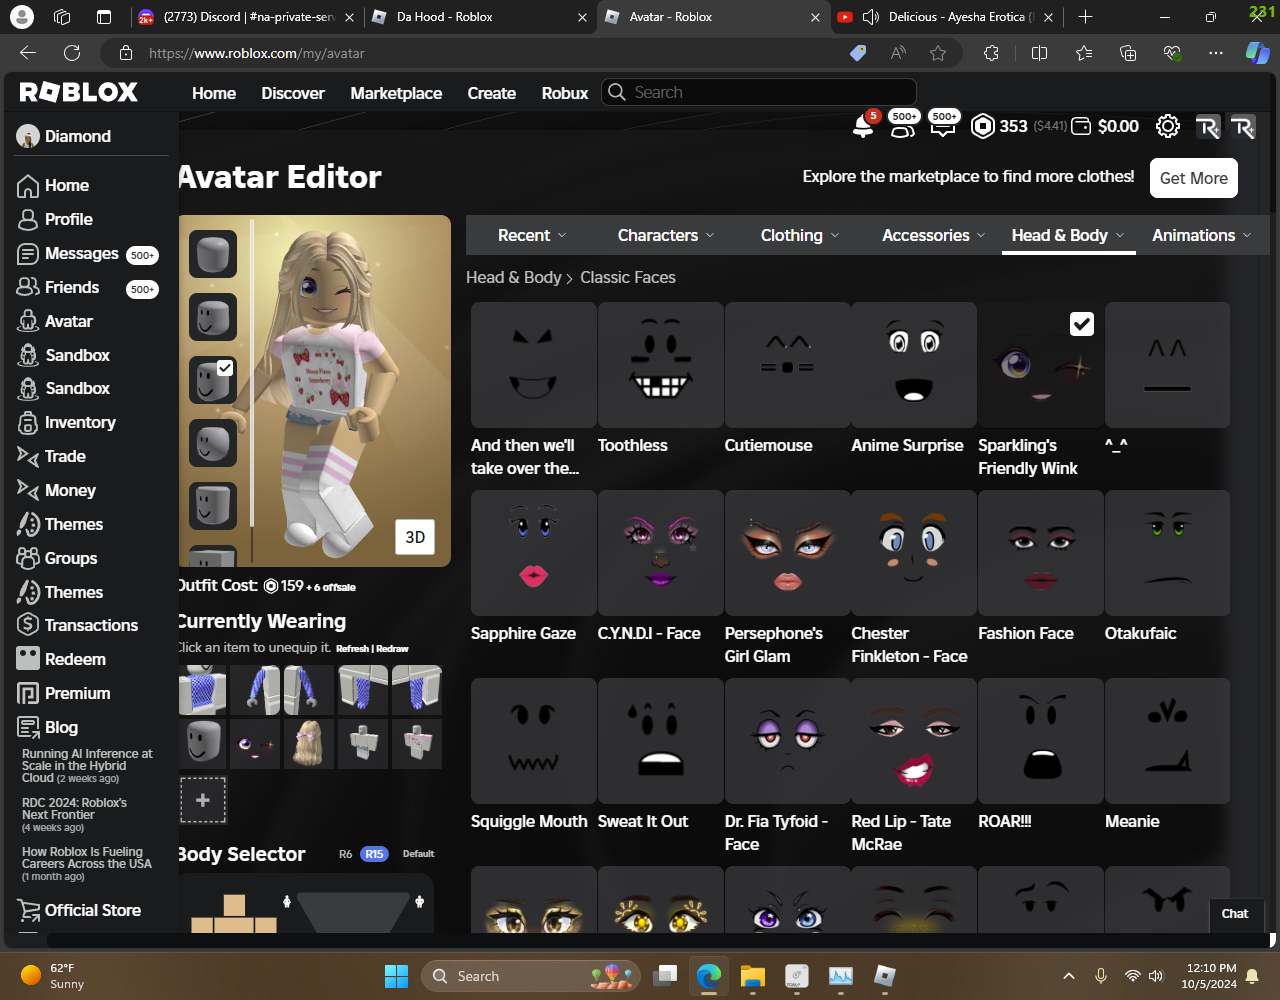
Task: Expand the Characters dropdown
Action: pos(666,235)
